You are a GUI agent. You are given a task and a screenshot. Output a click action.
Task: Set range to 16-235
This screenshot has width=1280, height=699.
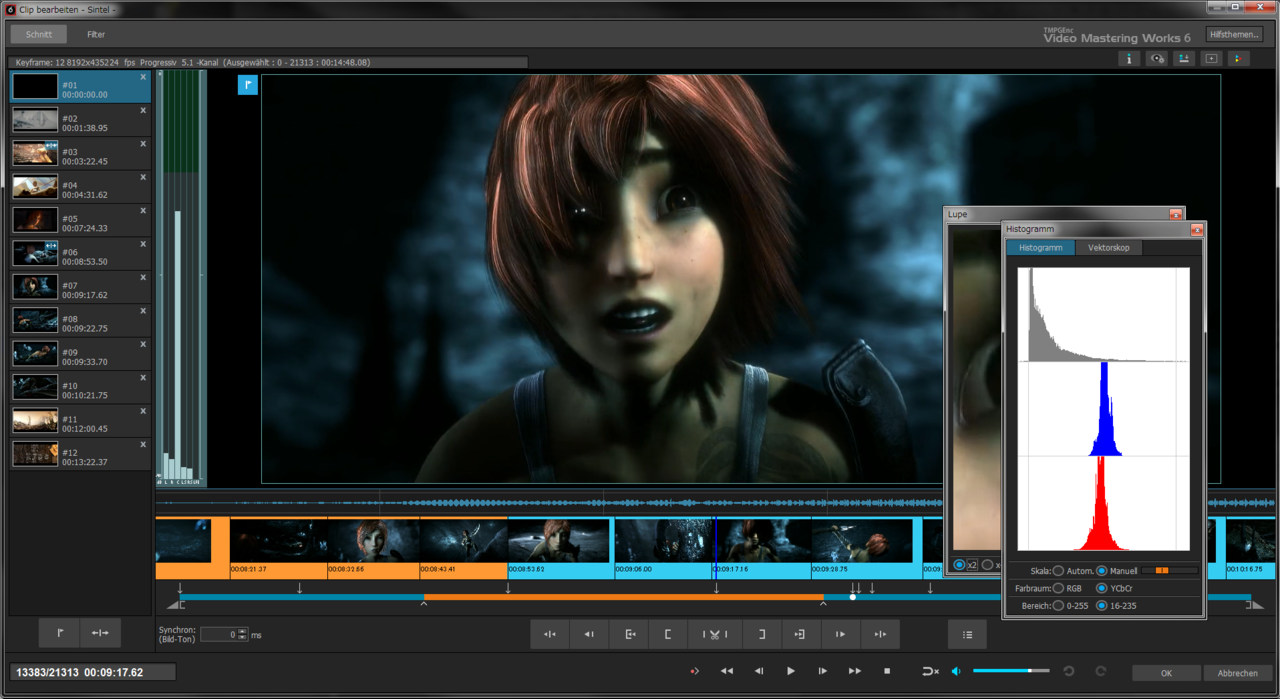click(x=1101, y=605)
